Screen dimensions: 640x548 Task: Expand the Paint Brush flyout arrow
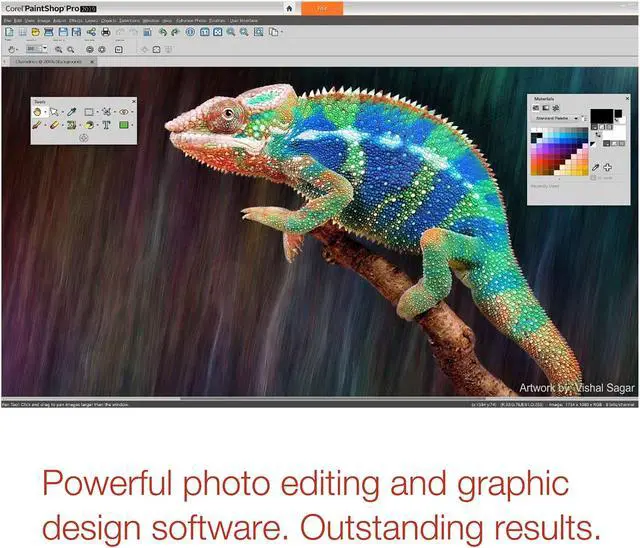pos(45,125)
